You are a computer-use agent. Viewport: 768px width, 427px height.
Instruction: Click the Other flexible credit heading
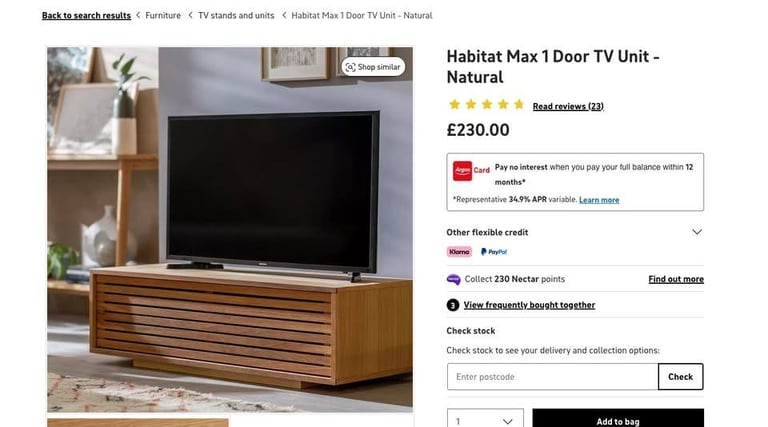tap(487, 232)
